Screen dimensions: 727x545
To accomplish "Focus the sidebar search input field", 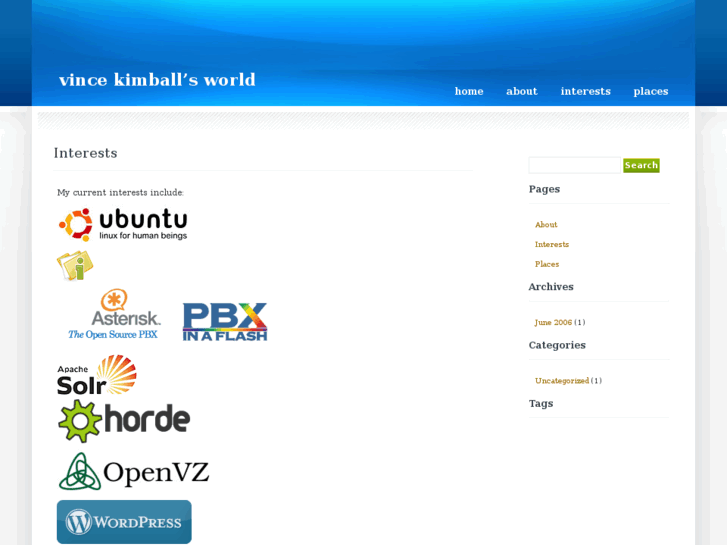I will pos(574,165).
